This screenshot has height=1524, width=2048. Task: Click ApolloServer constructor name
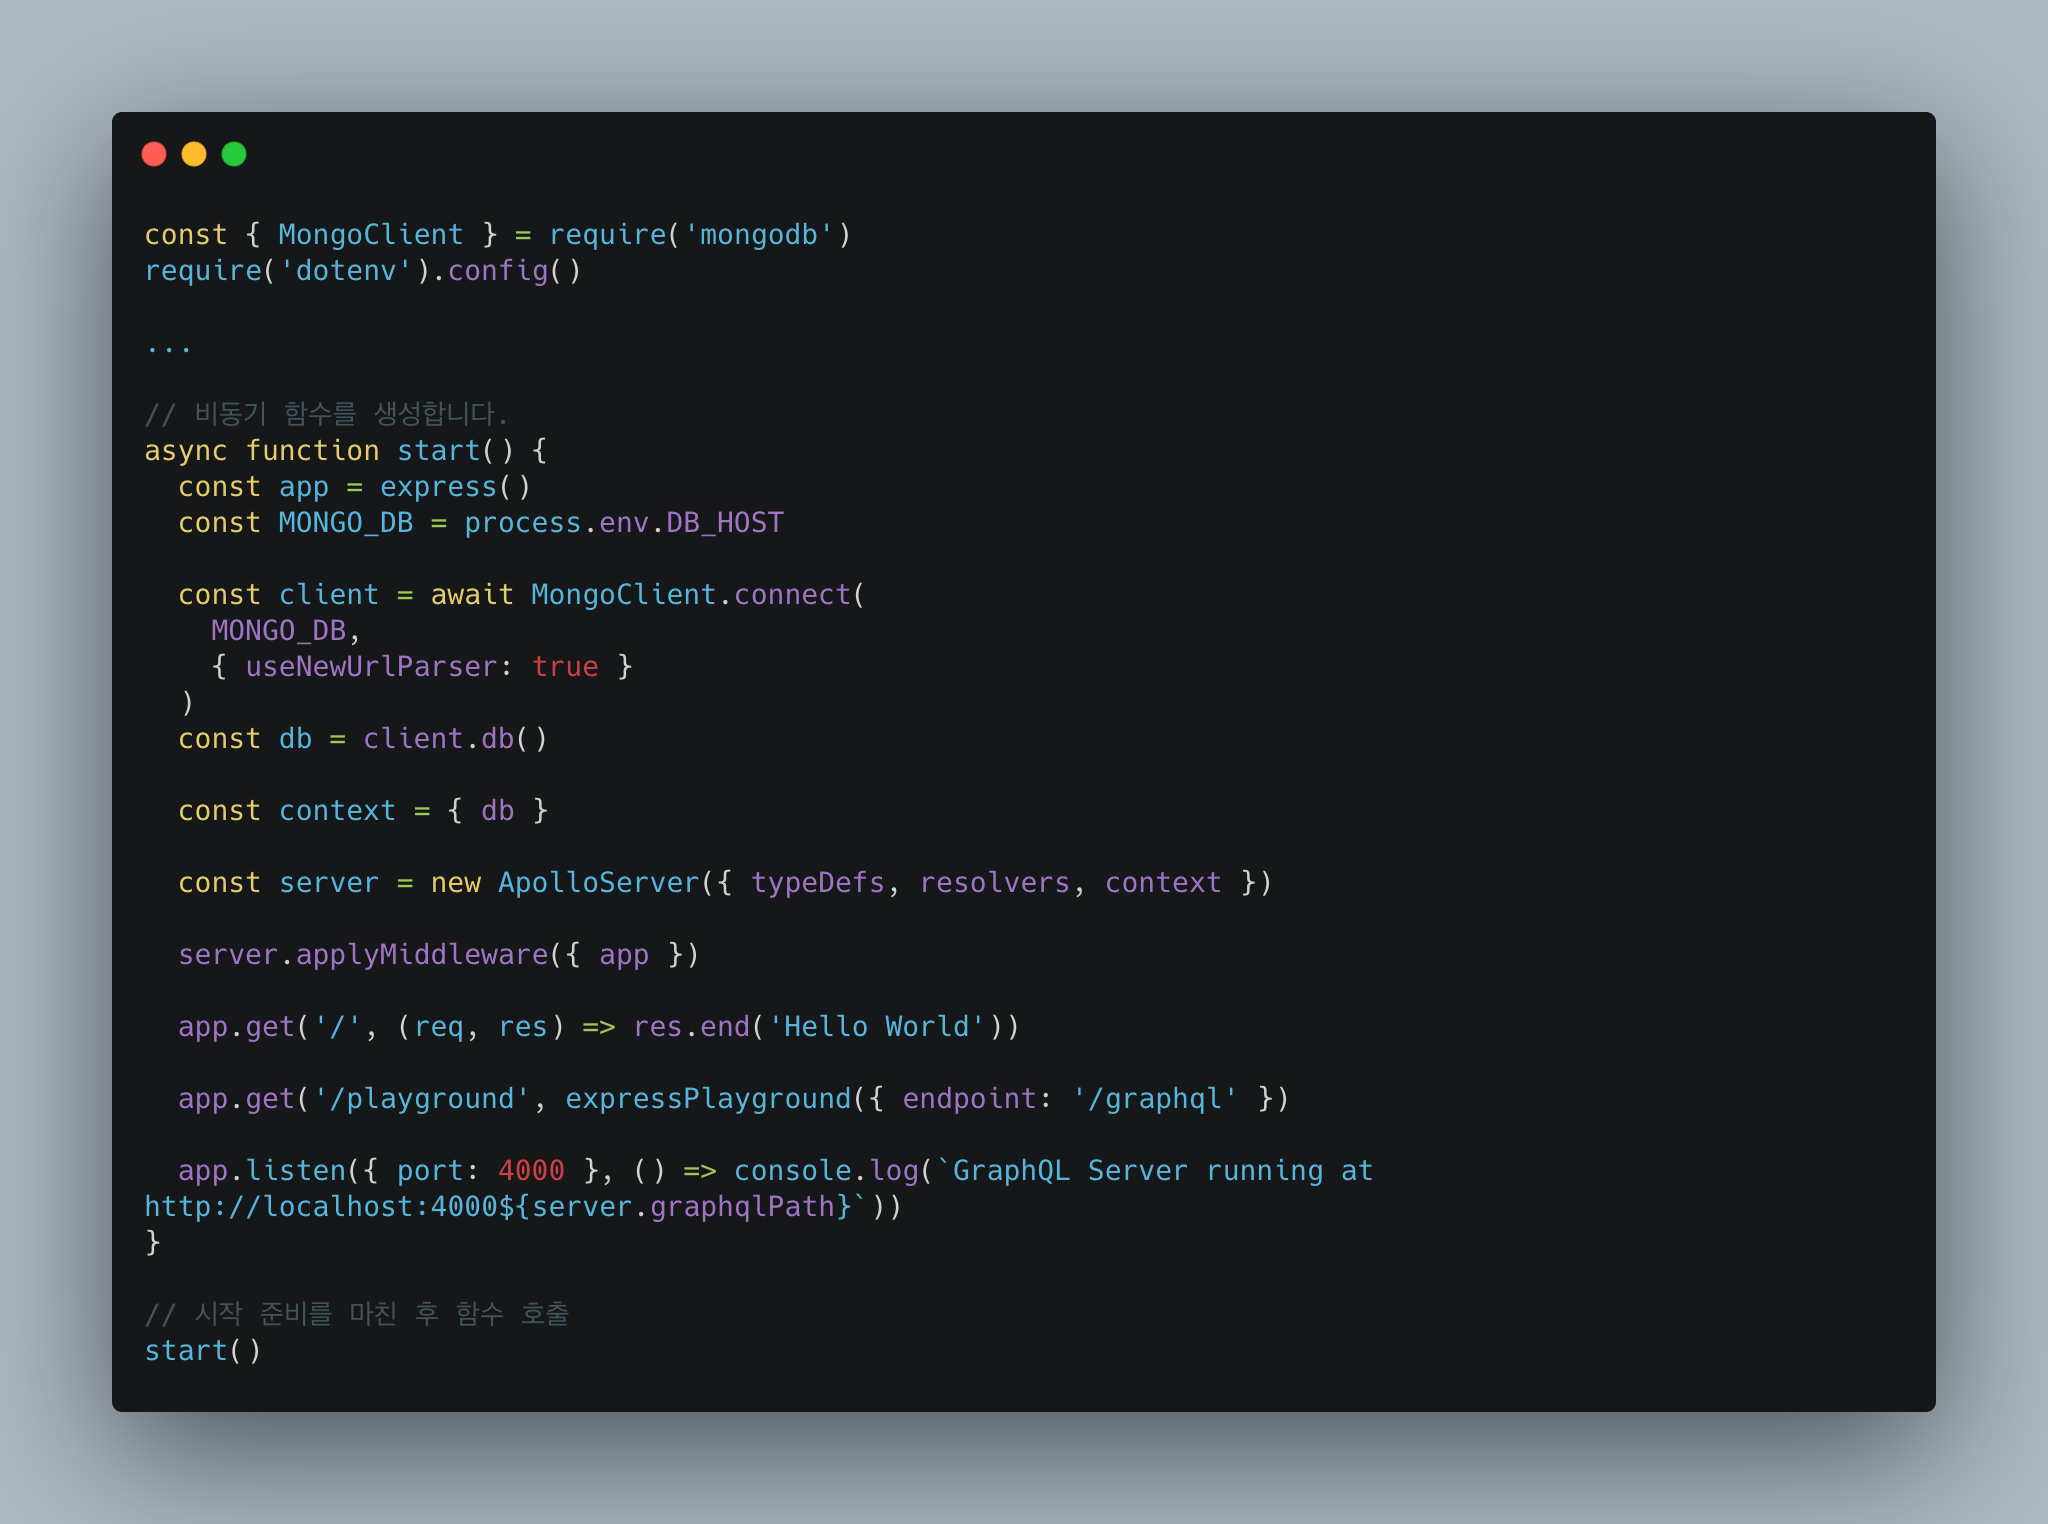(x=599, y=883)
